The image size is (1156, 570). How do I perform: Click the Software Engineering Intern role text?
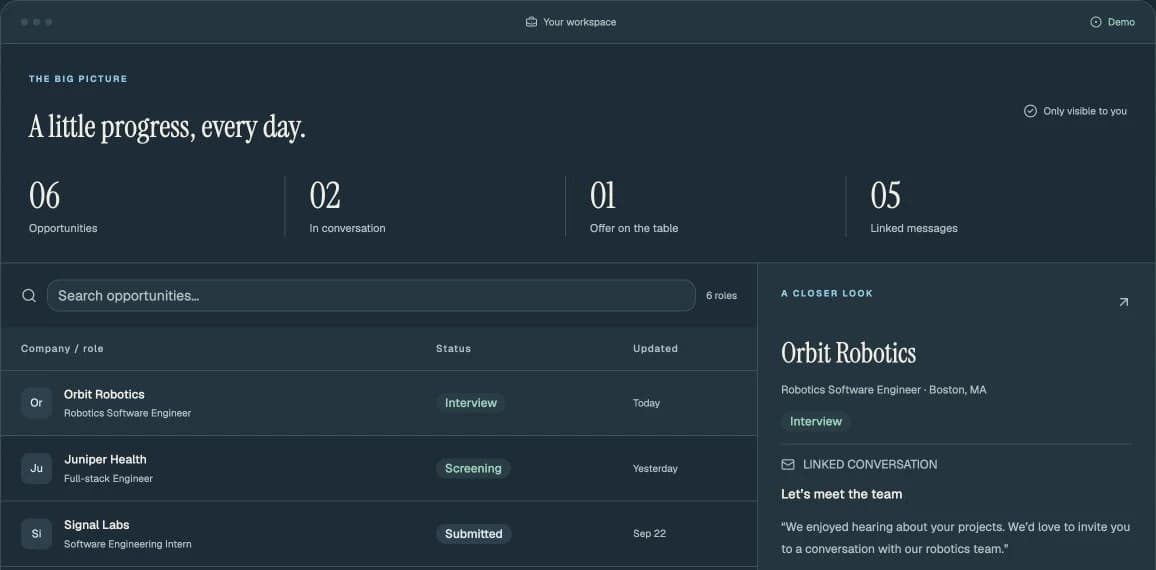coord(128,544)
